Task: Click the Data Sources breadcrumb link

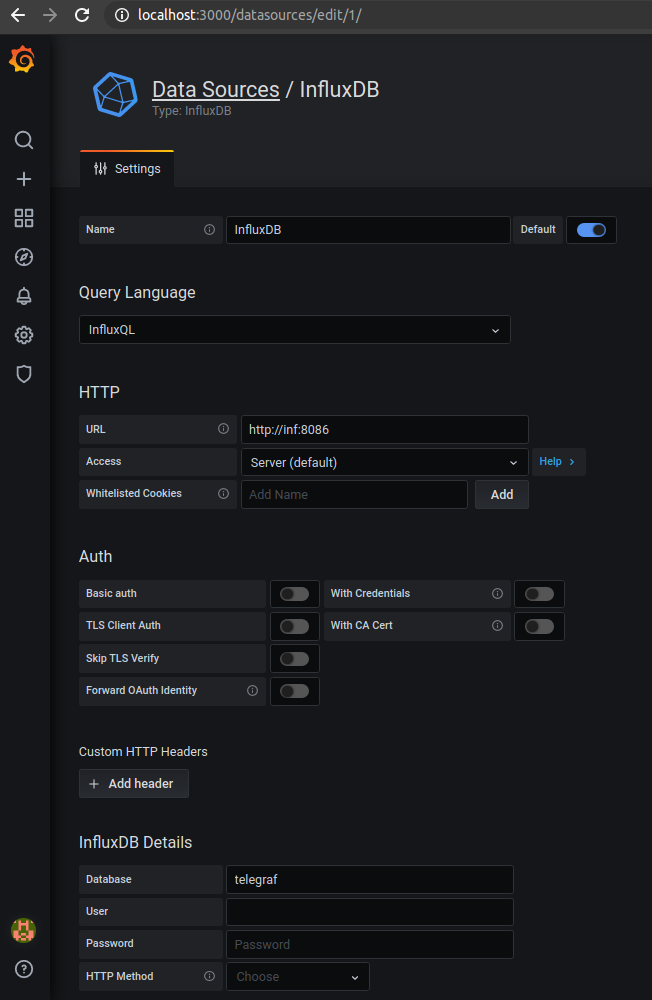Action: (216, 89)
